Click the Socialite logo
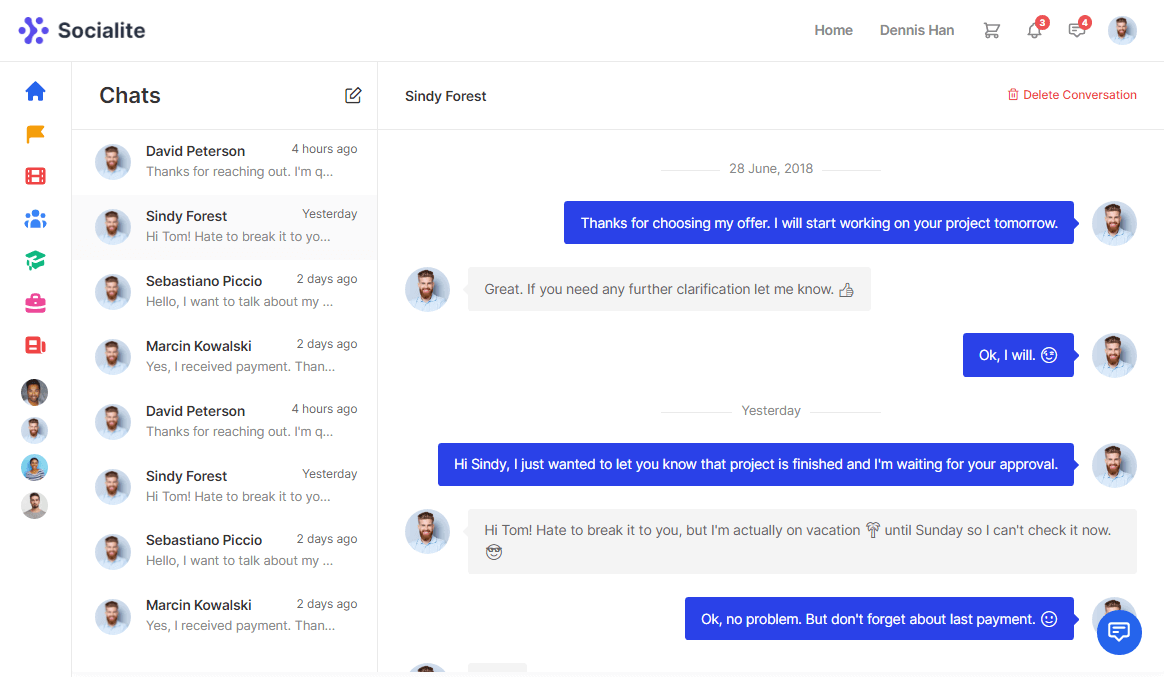This screenshot has height=677, width=1164. [82, 30]
